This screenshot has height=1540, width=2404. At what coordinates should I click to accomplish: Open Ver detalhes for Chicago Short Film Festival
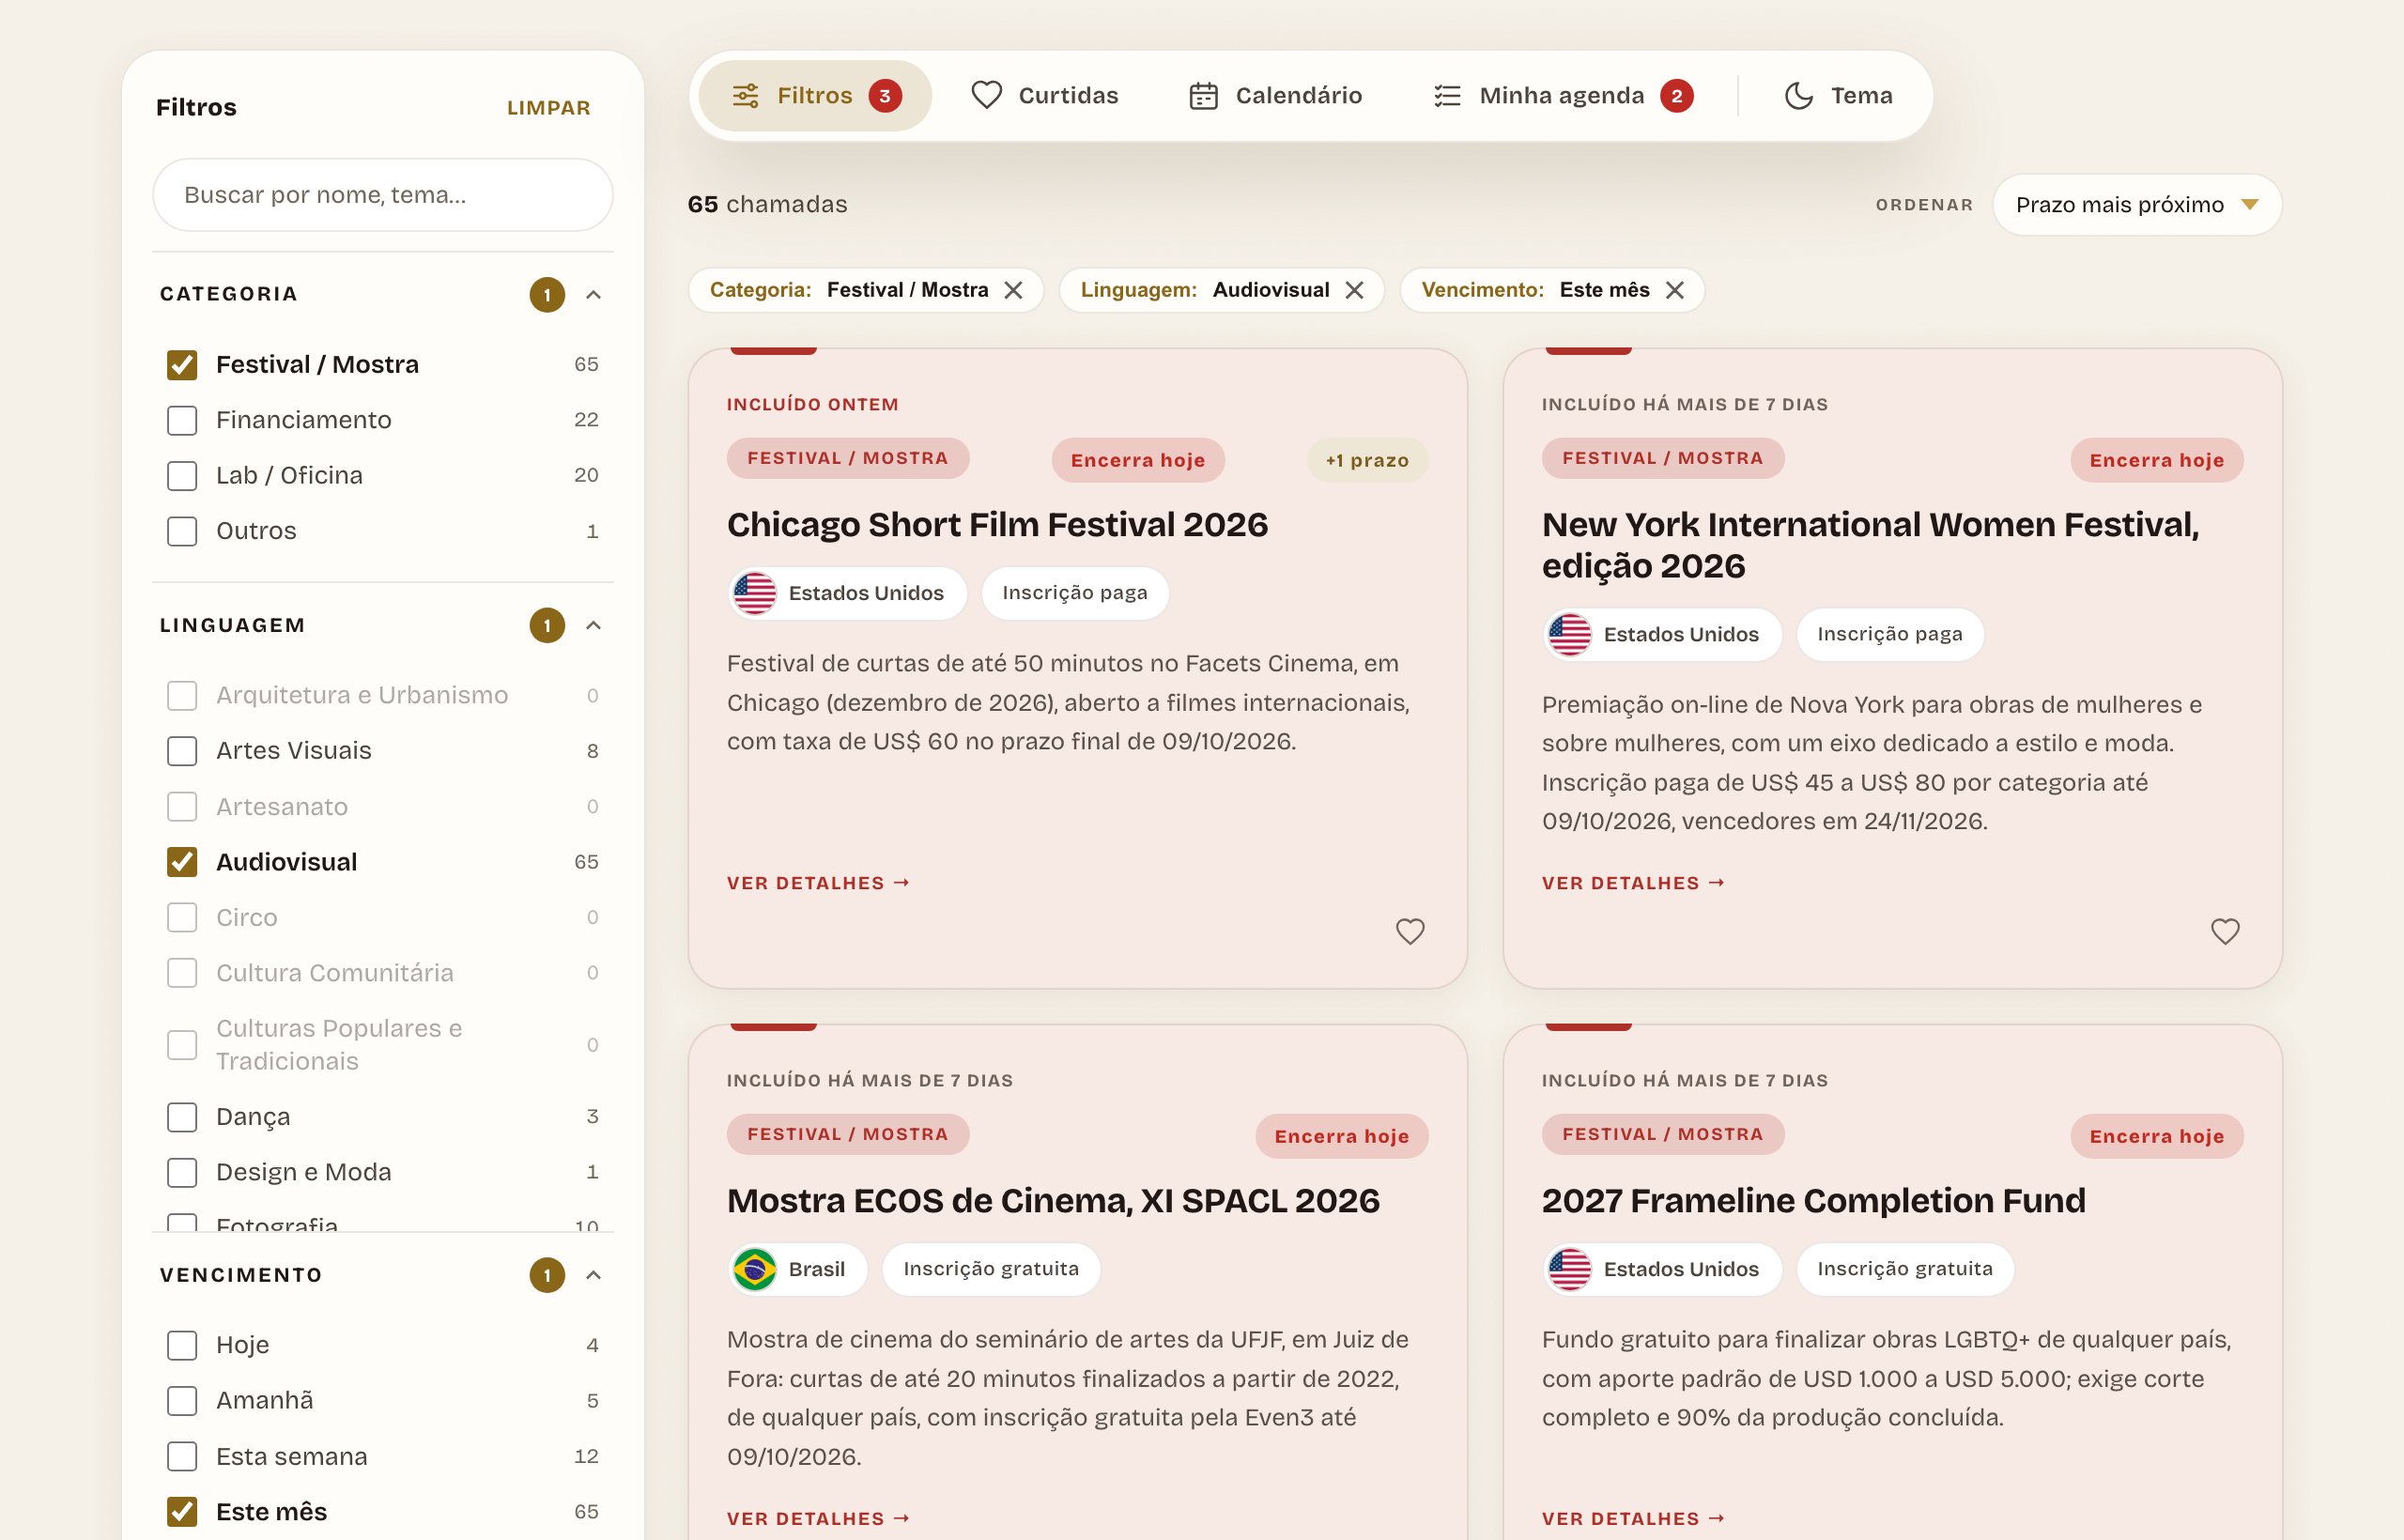pyautogui.click(x=818, y=883)
